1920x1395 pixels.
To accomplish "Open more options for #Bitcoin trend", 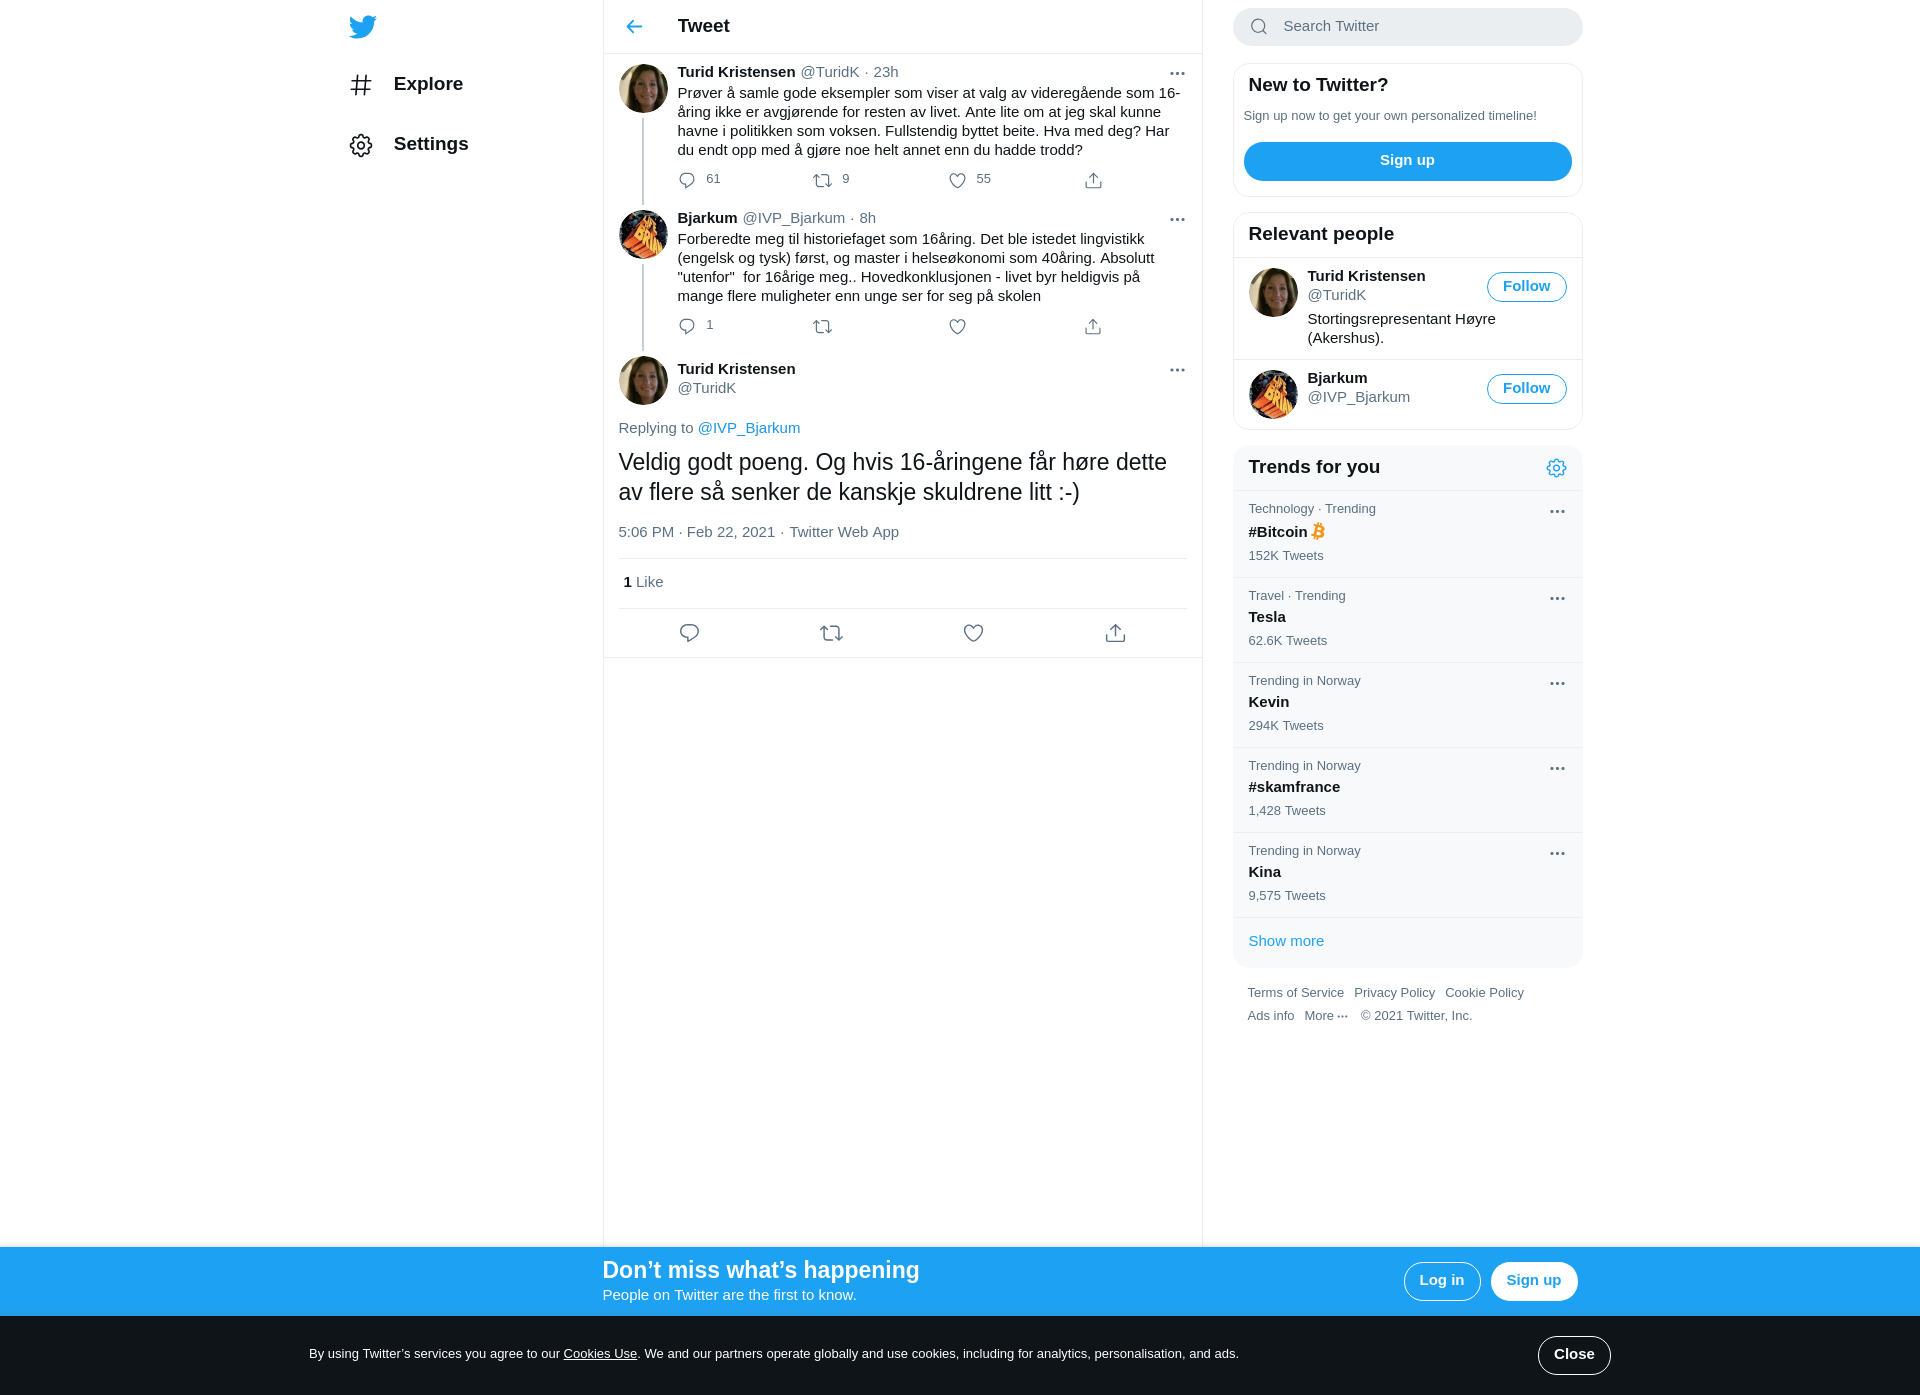I will [x=1557, y=511].
